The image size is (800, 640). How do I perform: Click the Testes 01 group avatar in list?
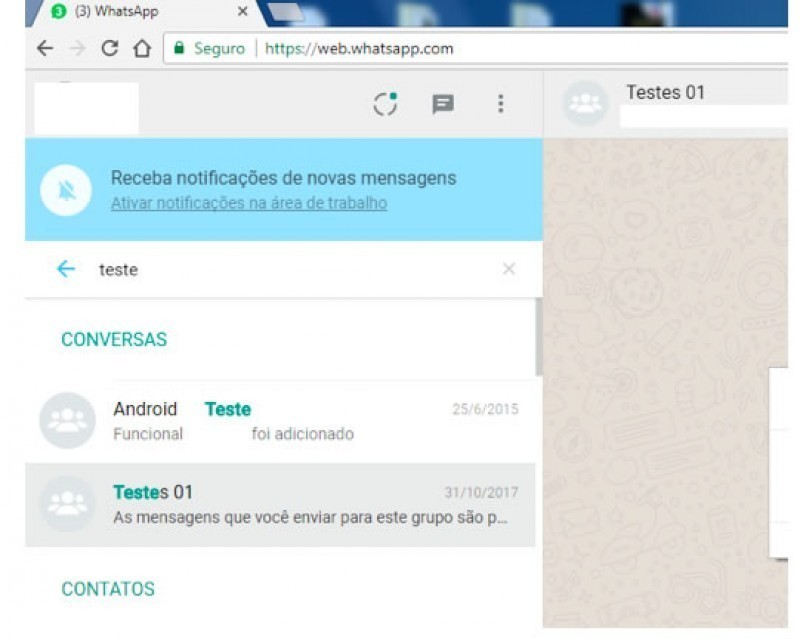[x=67, y=504]
